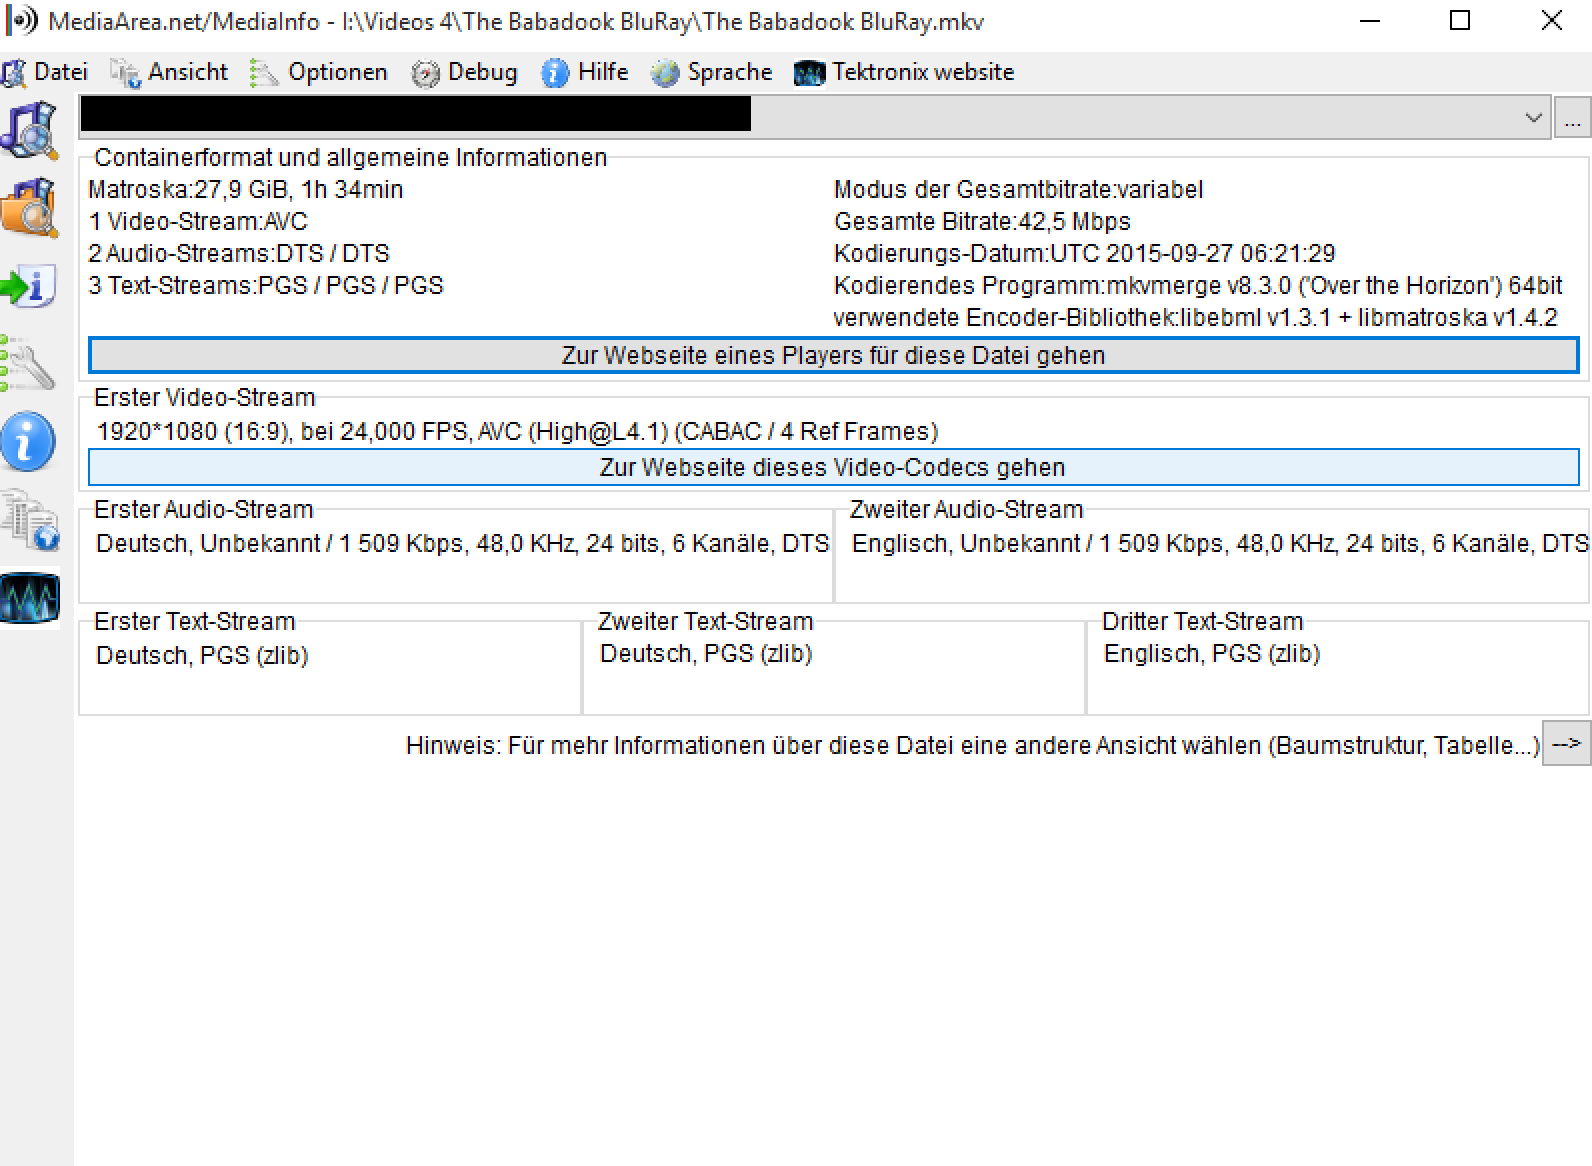The width and height of the screenshot is (1592, 1166).
Task: Click '3 Text-Streams:PGS / PGS / PGS' line
Action: click(266, 285)
